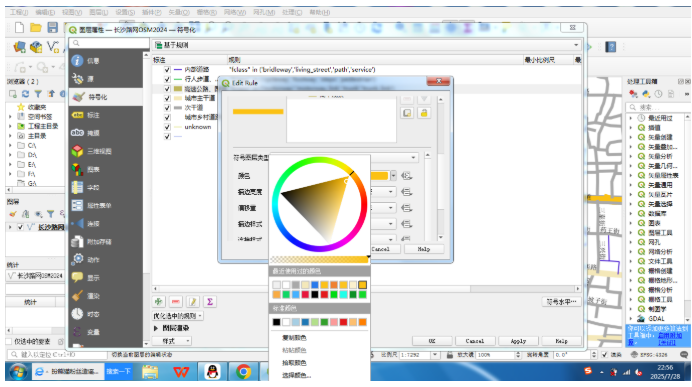Open the QQ penguin icon on the taskbar
Viewport: 692px width, 387px height.
213,372
